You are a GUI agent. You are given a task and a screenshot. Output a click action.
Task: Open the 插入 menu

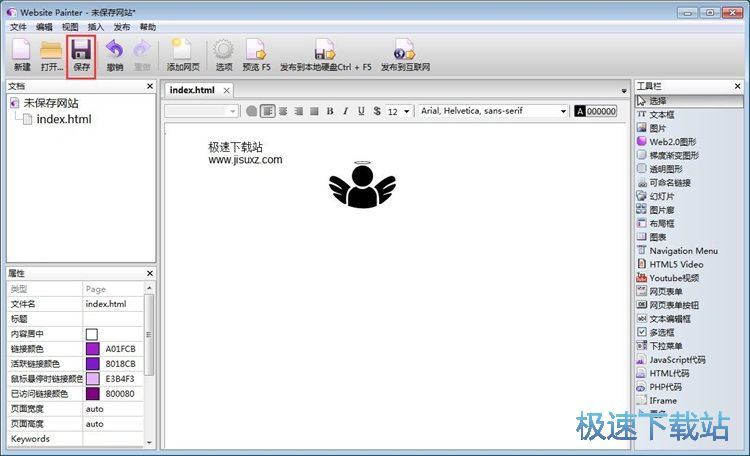pyautogui.click(x=96, y=27)
